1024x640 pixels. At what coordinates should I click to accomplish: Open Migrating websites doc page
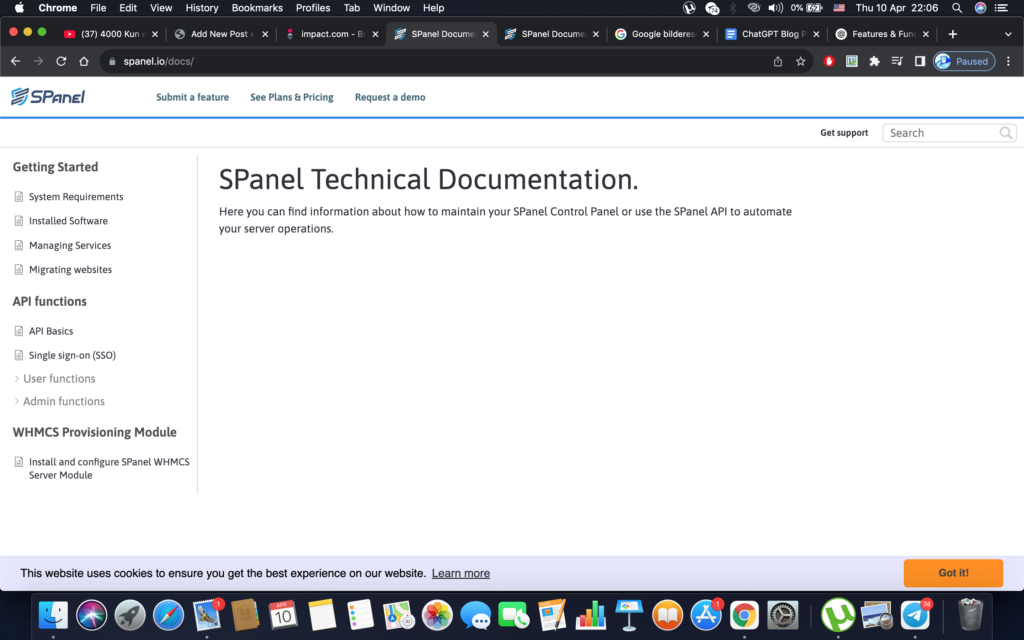coord(70,270)
